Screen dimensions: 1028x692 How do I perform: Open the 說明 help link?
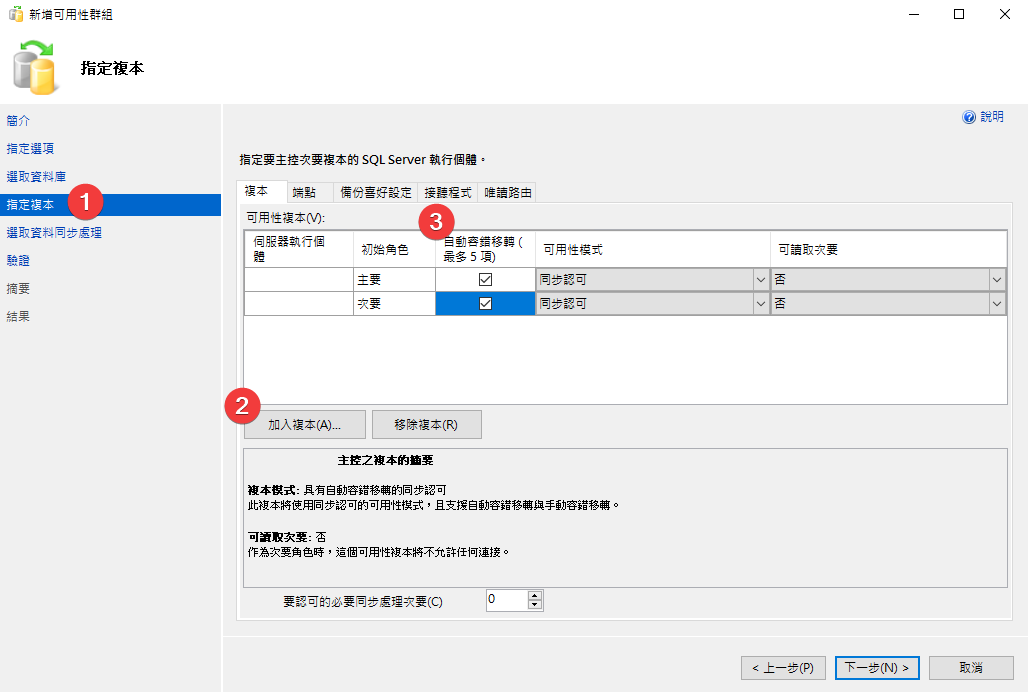click(x=992, y=117)
